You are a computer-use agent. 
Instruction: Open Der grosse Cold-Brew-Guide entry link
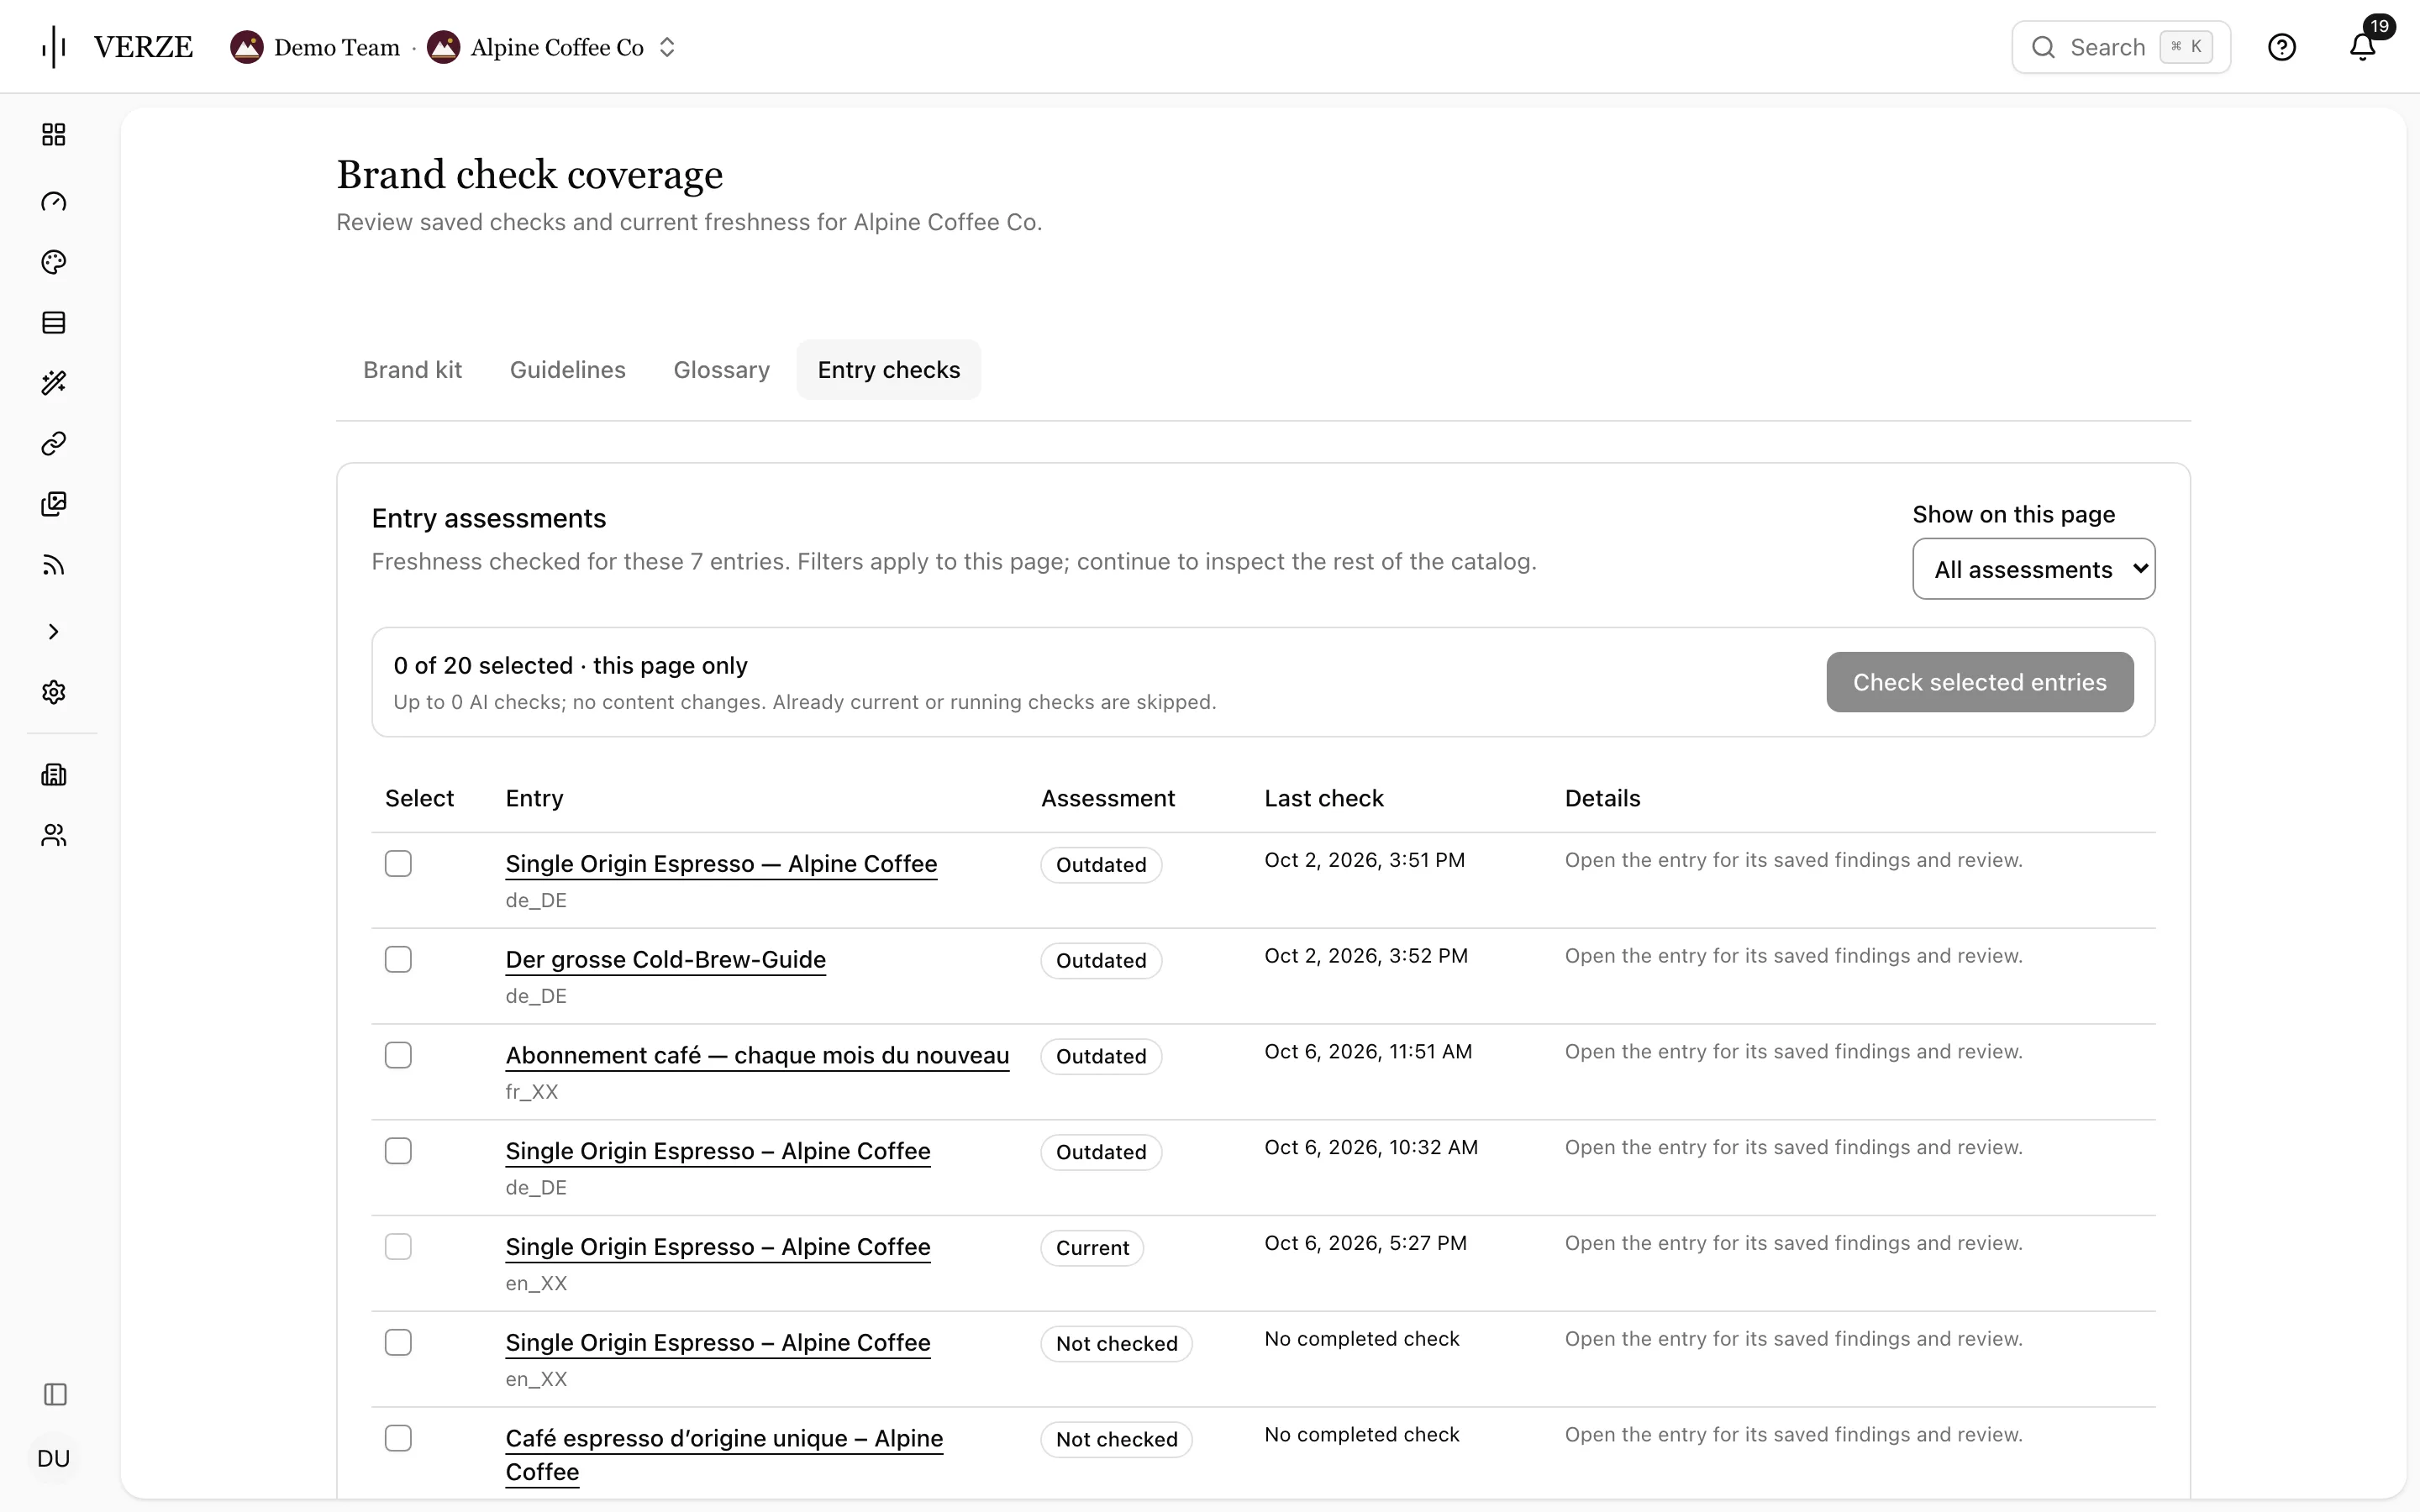coord(666,960)
